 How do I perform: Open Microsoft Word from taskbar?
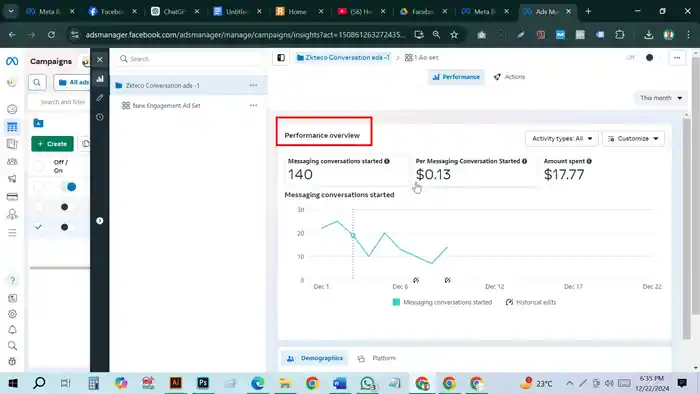point(339,383)
